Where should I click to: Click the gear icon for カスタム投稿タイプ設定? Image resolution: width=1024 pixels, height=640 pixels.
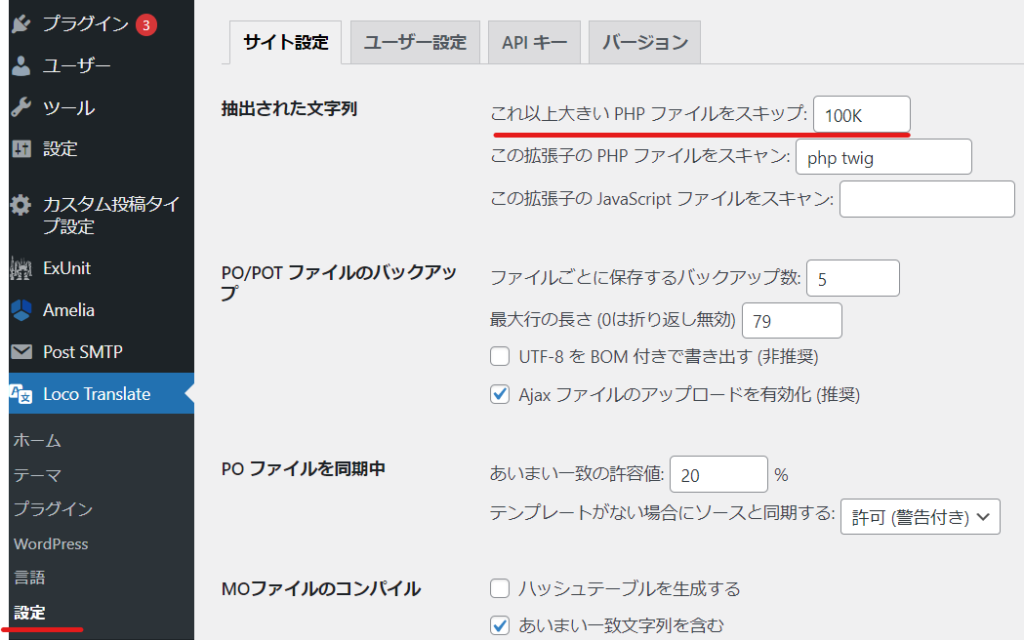click(x=21, y=204)
